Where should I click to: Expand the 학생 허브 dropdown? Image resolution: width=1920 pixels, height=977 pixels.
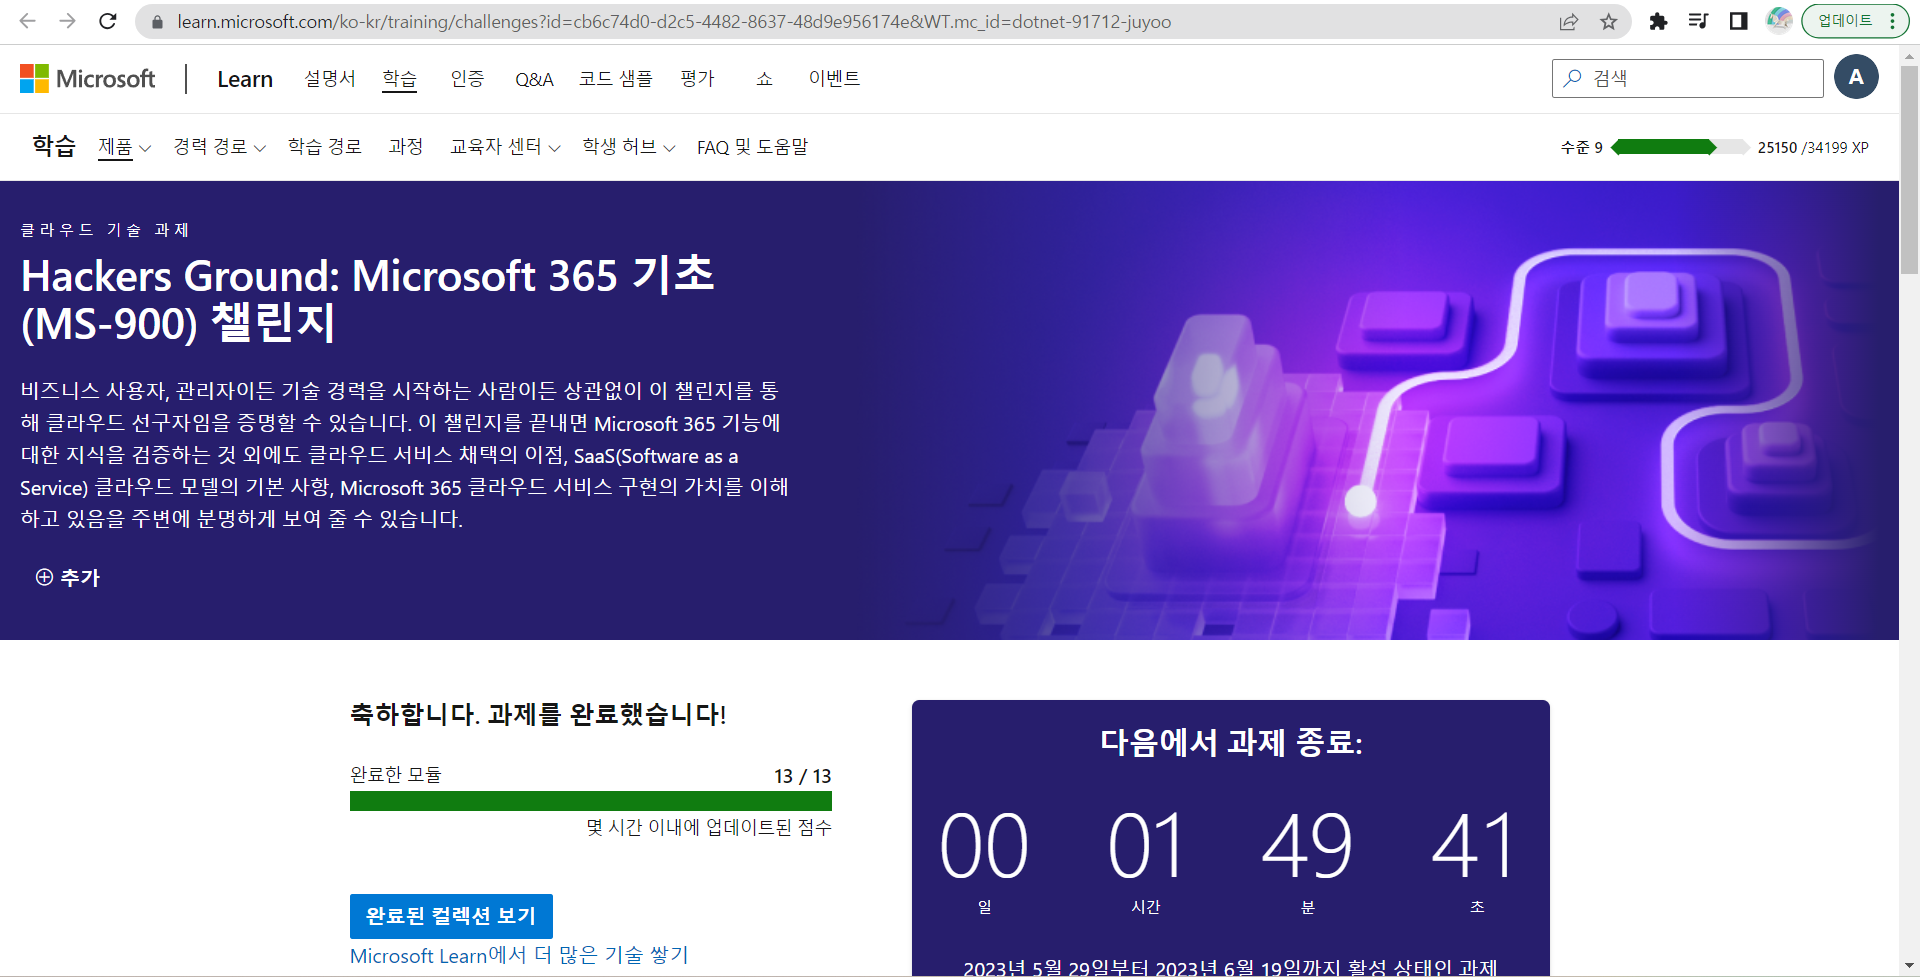[627, 146]
